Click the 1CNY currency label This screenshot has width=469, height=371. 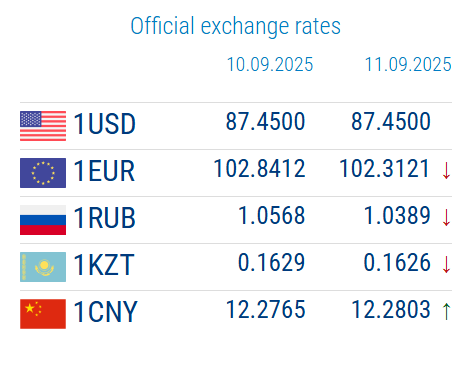pyautogui.click(x=105, y=312)
